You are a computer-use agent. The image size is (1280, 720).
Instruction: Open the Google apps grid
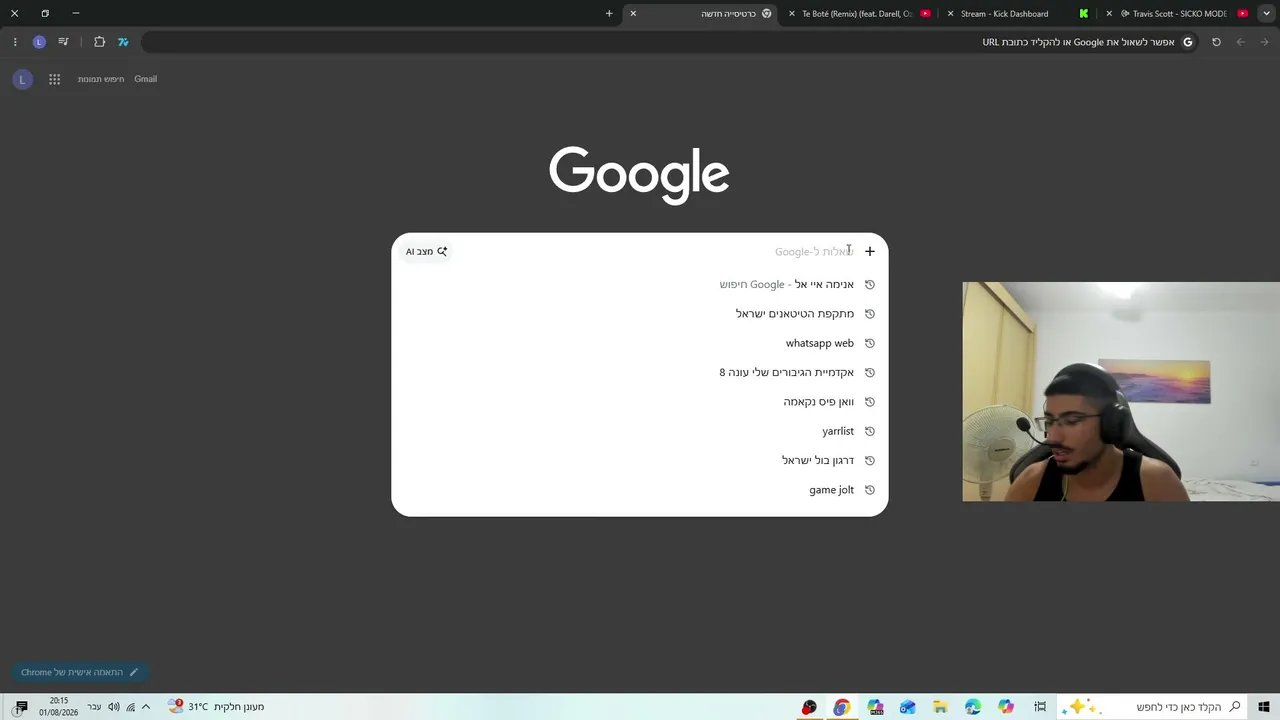55,79
